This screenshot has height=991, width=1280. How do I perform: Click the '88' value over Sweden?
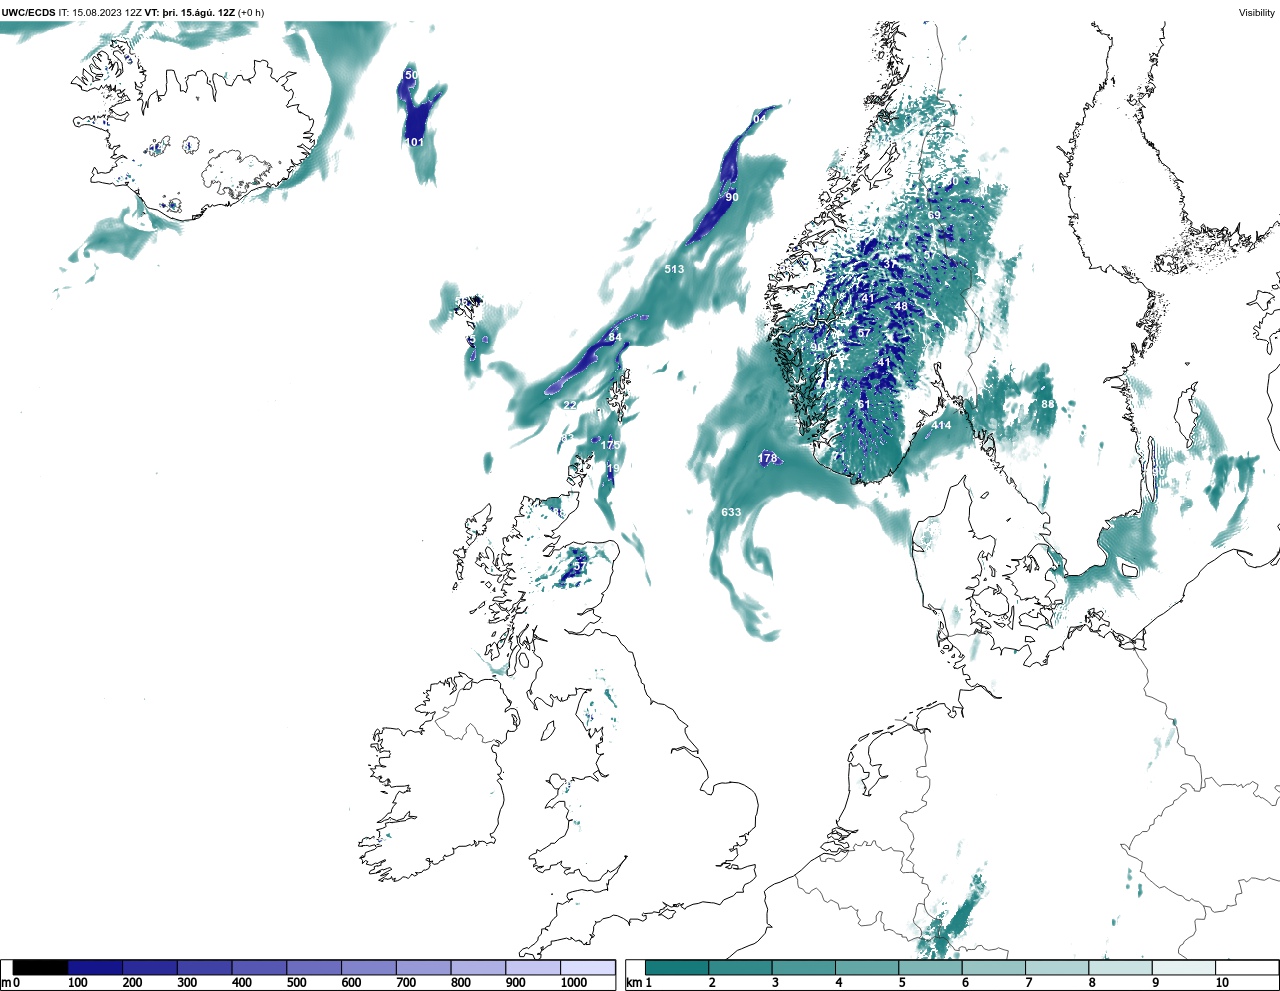pyautogui.click(x=1047, y=405)
